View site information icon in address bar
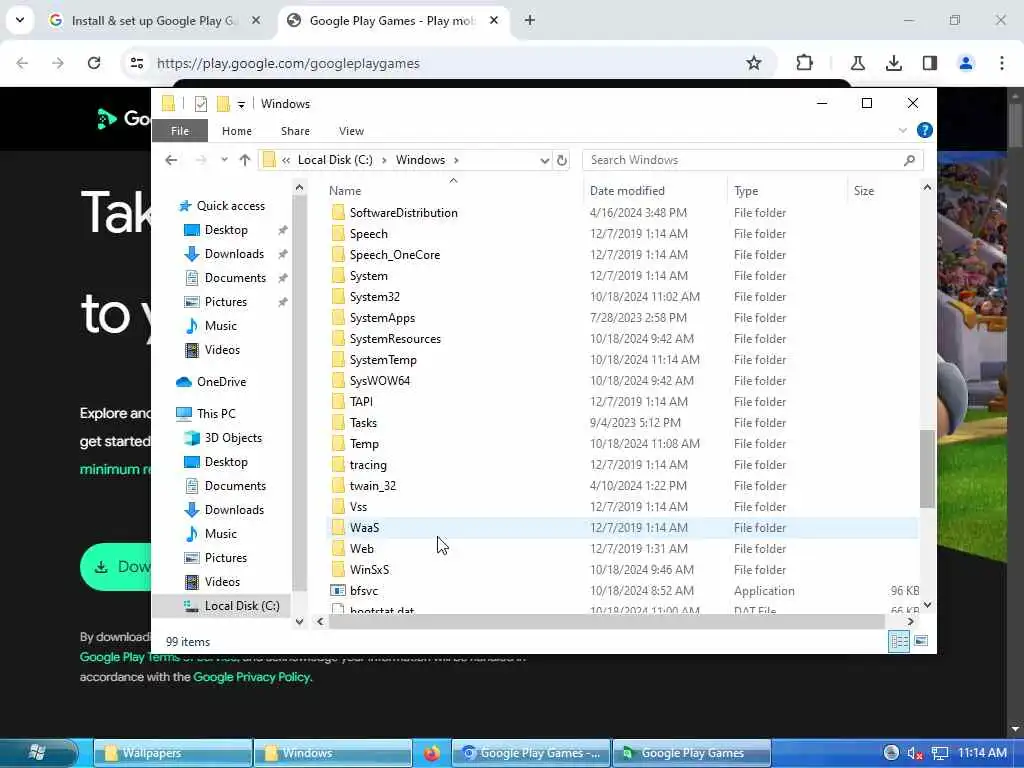 click(x=137, y=63)
